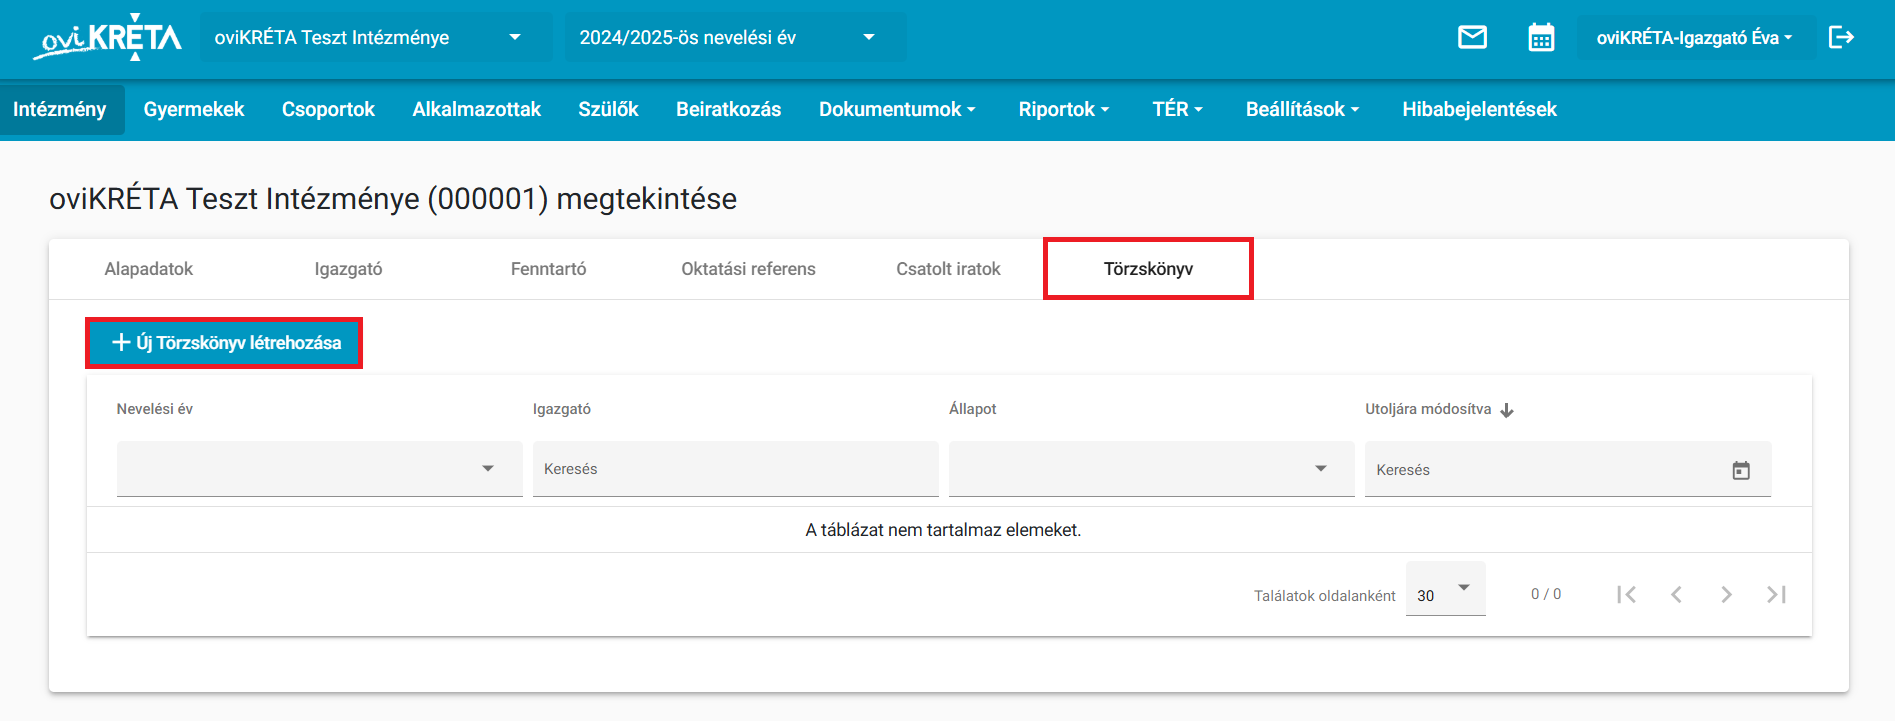The image size is (1895, 721).
Task: Focus the Igazgató search field
Action: point(735,469)
